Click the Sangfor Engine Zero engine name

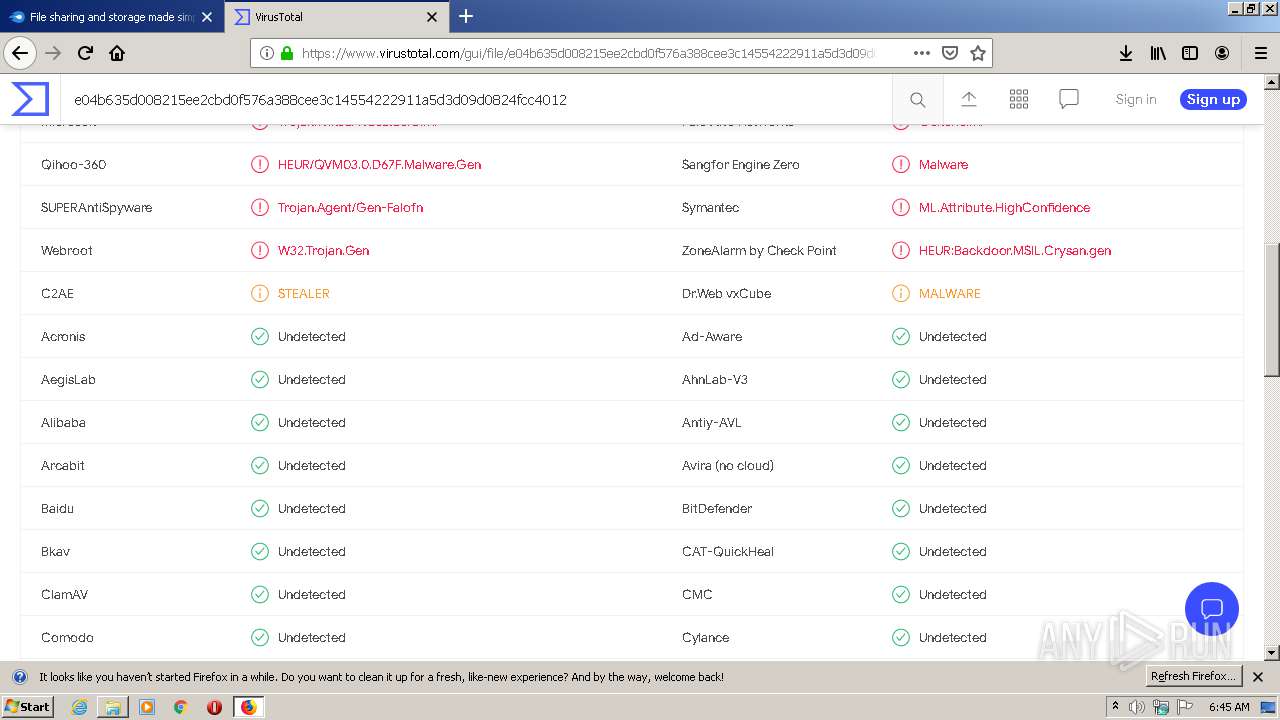pyautogui.click(x=740, y=164)
